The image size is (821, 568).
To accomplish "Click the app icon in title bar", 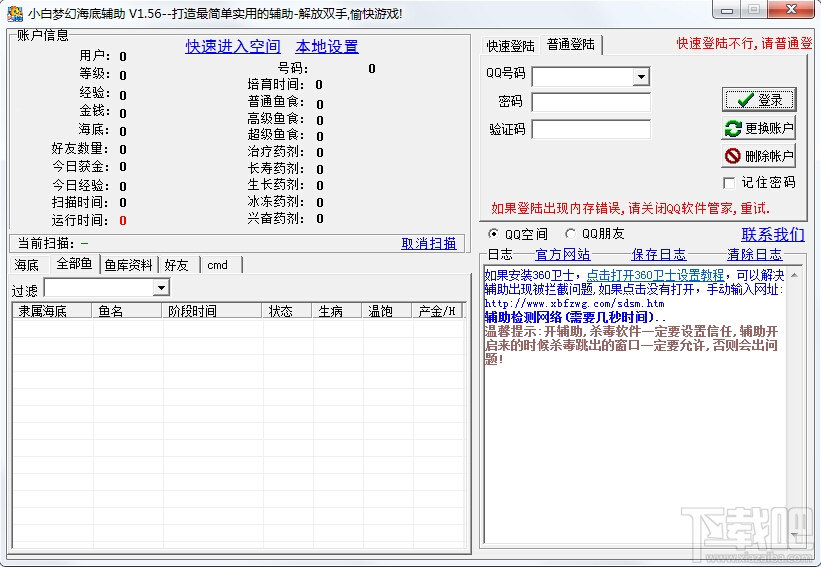I will (x=15, y=13).
